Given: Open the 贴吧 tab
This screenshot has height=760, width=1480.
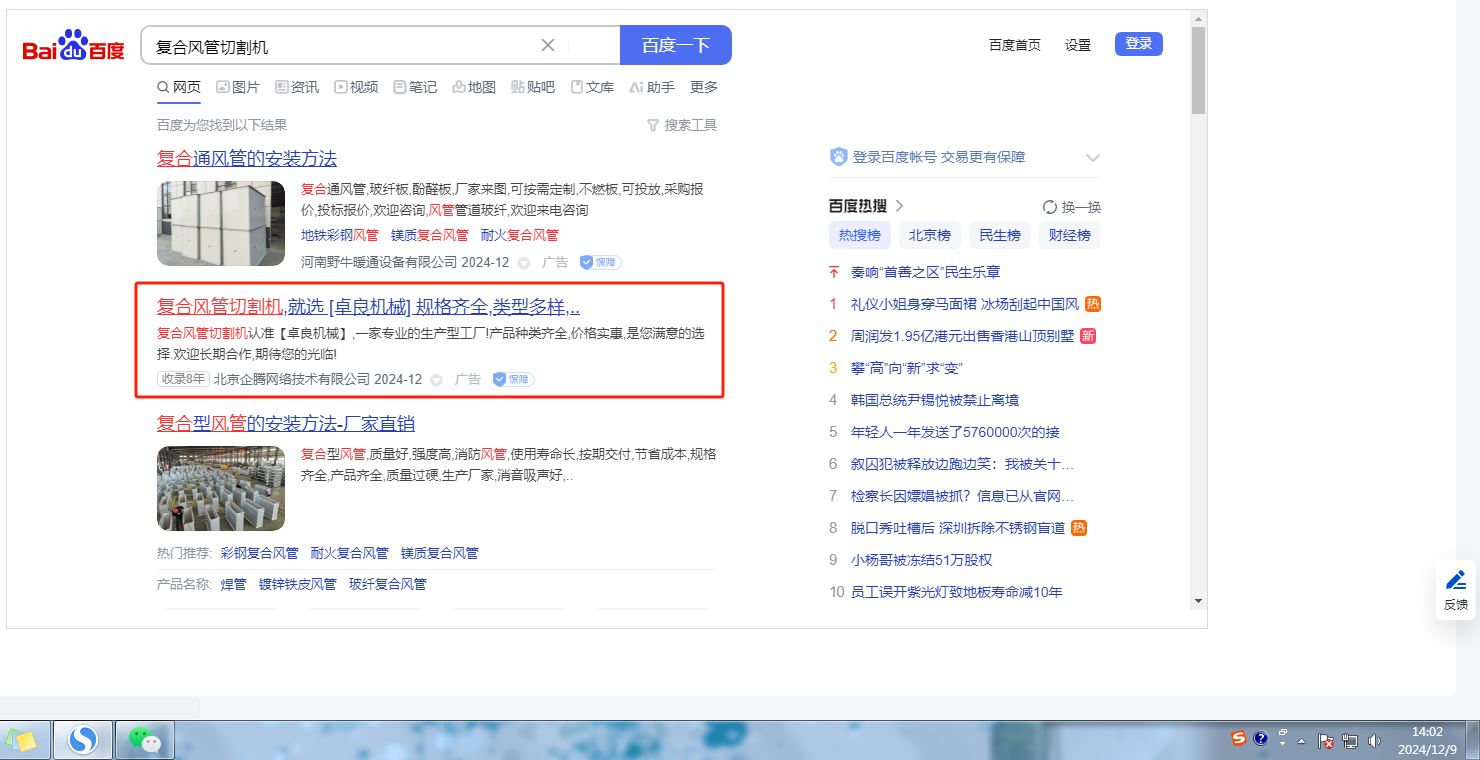Looking at the screenshot, I should pyautogui.click(x=533, y=87).
